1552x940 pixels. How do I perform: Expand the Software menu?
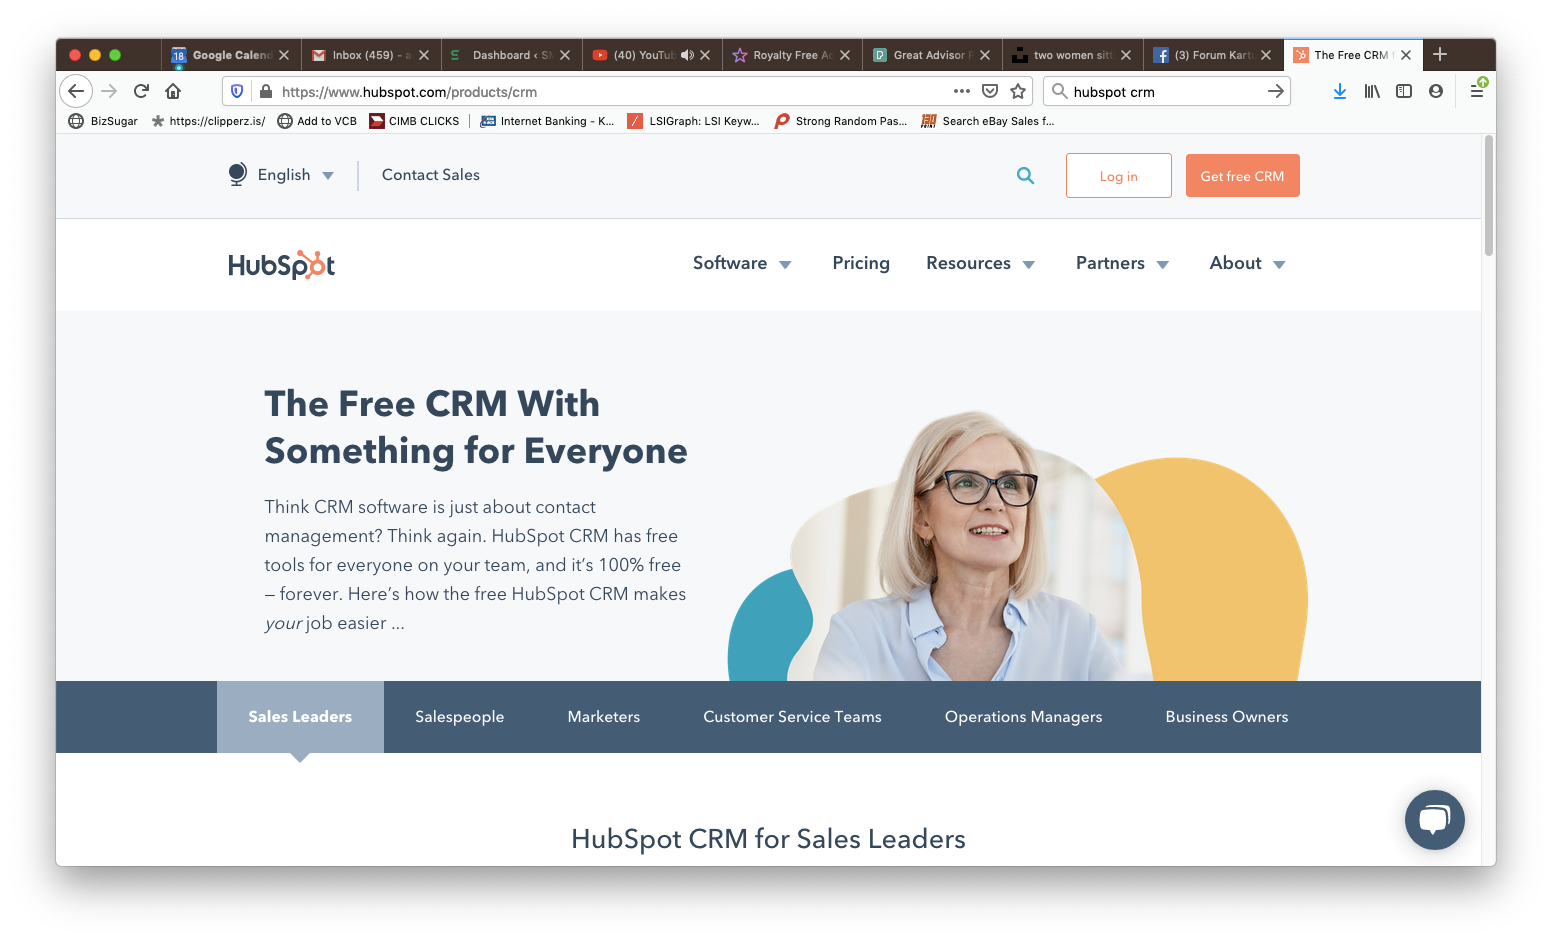click(x=742, y=263)
